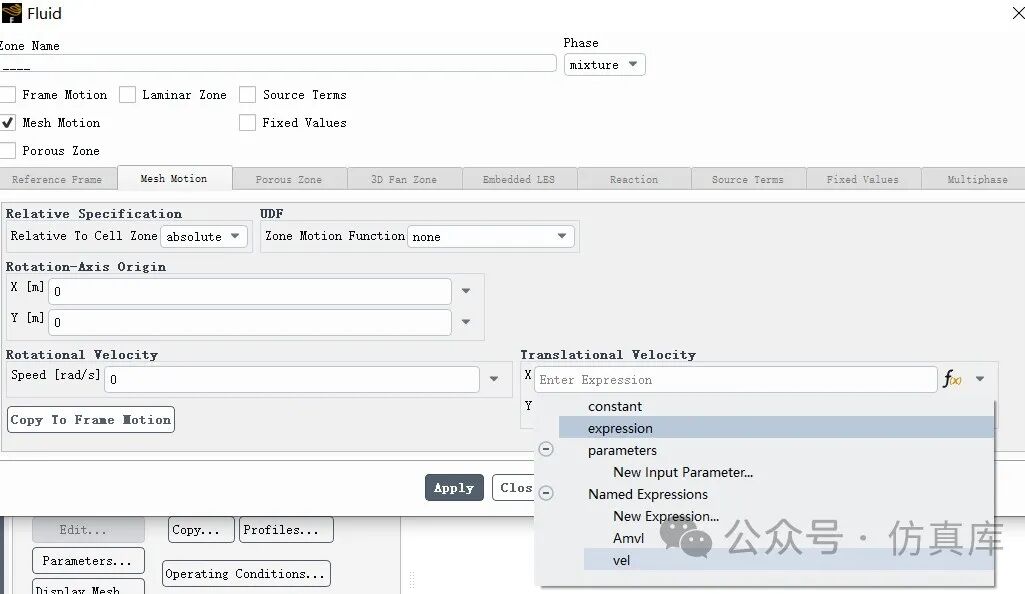Image resolution: width=1025 pixels, height=594 pixels.
Task: Open dropdown arrow beside Rotation-Axis Y field
Action: [466, 322]
